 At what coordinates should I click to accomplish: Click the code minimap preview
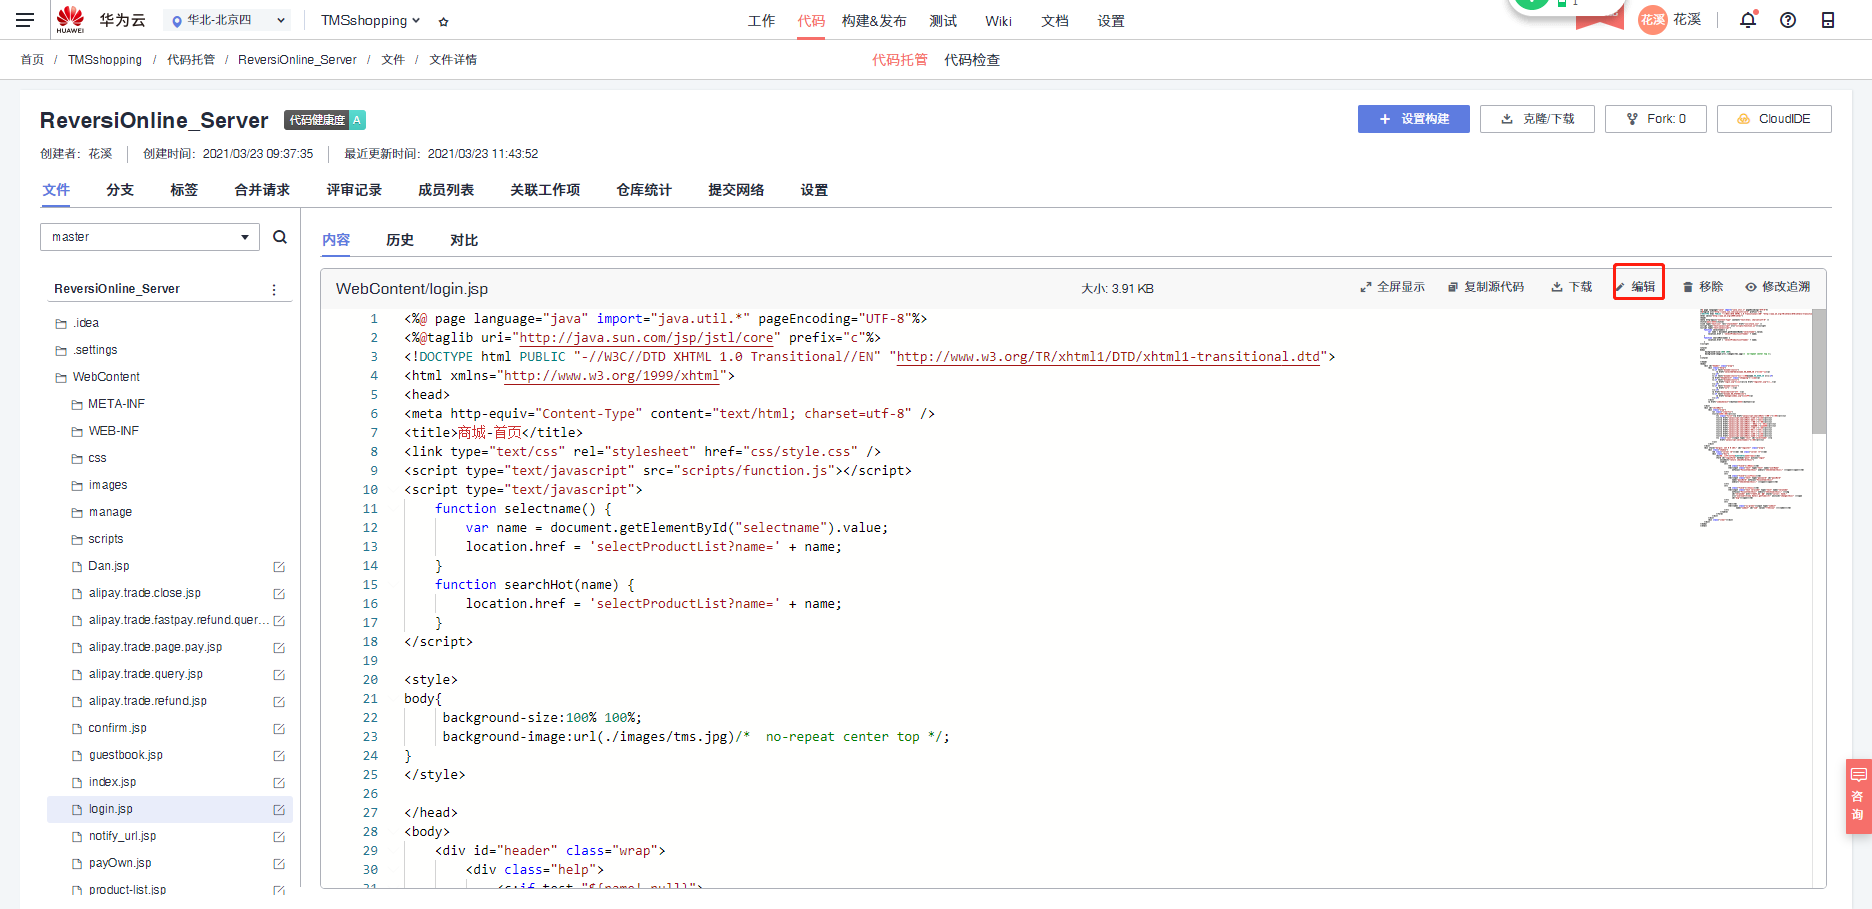1755,418
